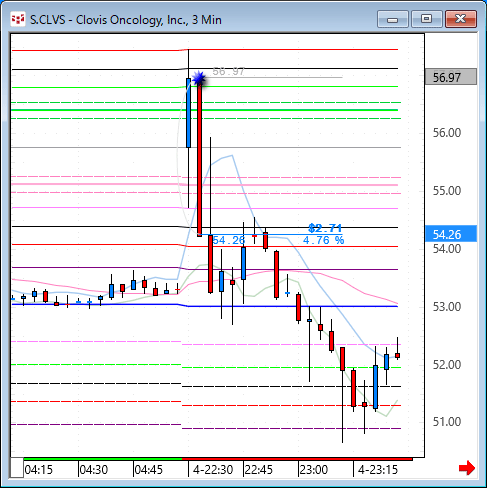Click the 56.00 price axis label
487x488 pixels.
[x=447, y=133]
